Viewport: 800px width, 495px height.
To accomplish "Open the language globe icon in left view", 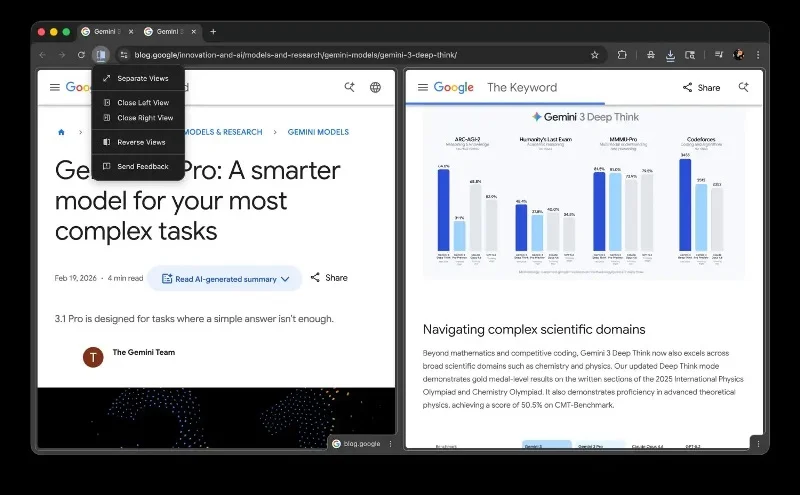I will pos(375,87).
